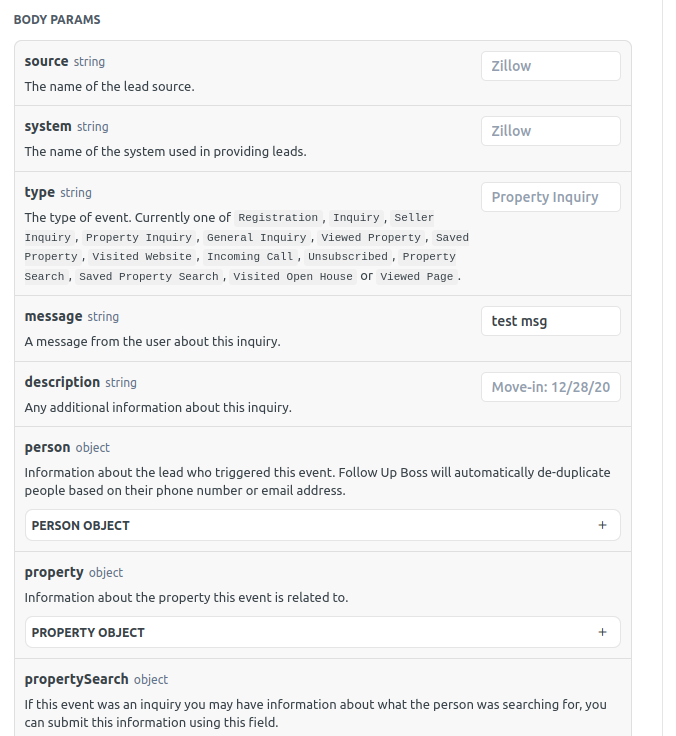Click the plus icon for PERSON OBJECT
The width and height of the screenshot is (676, 736).
[x=602, y=525]
